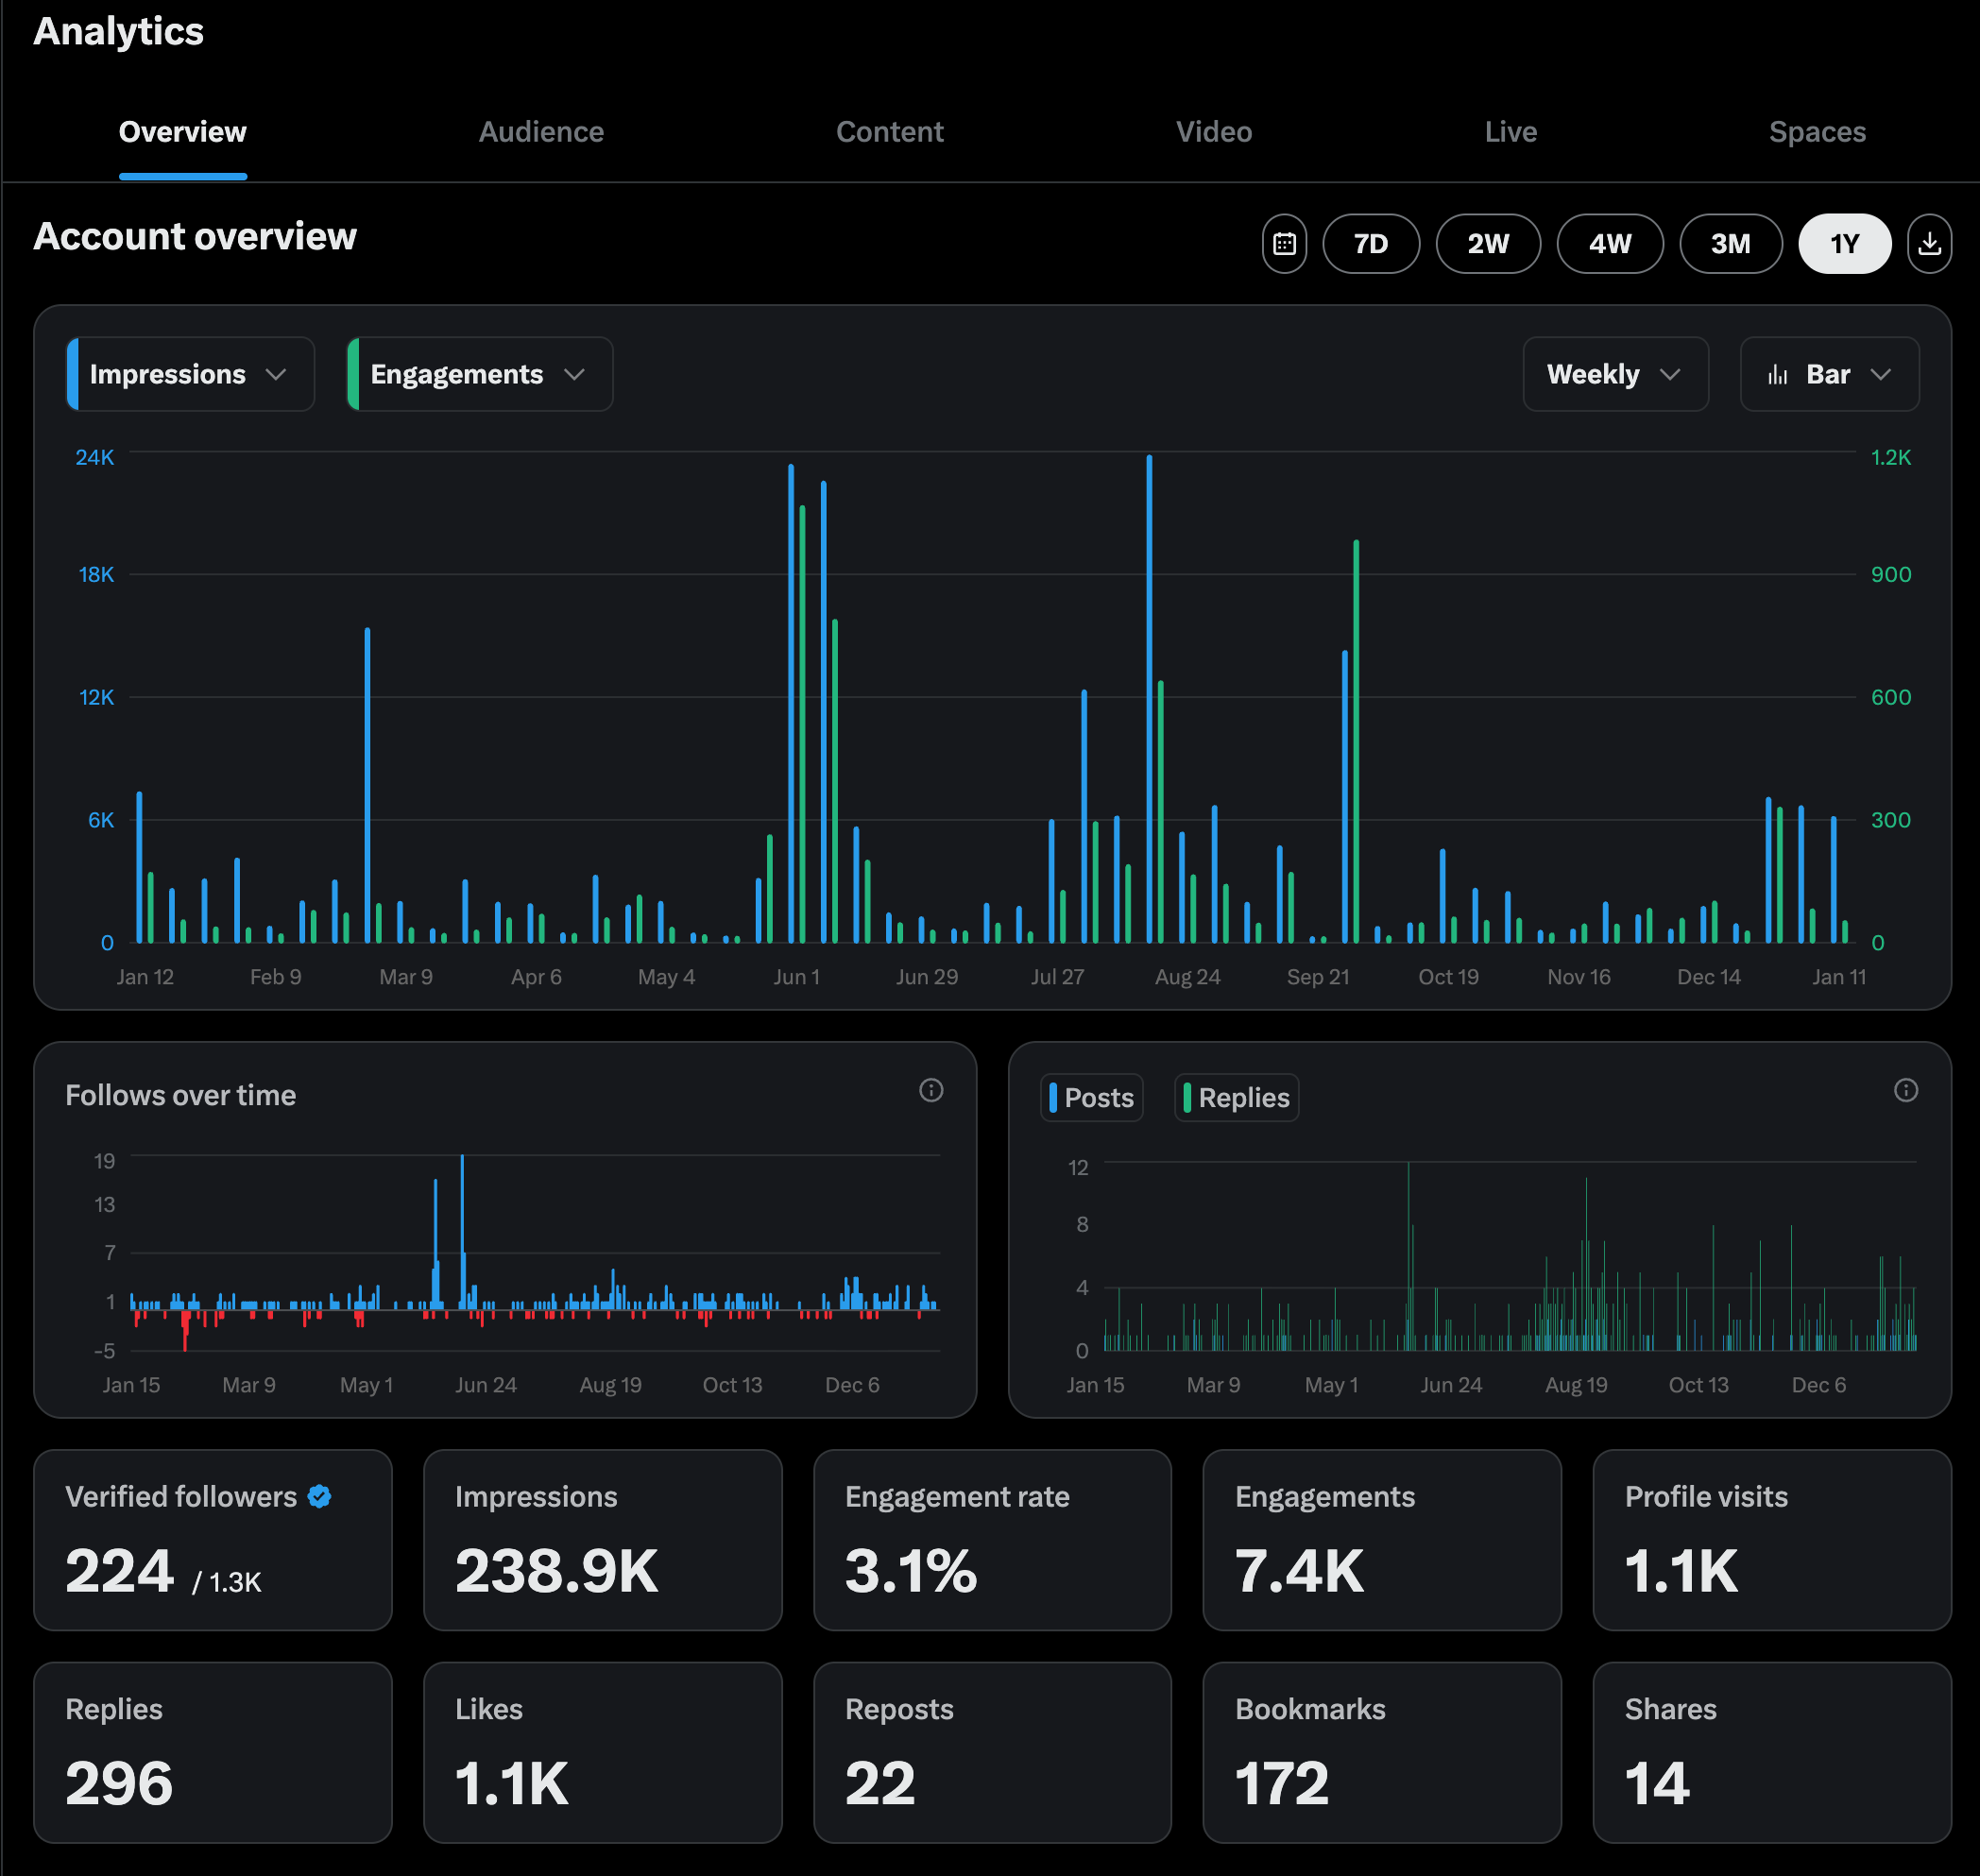1980x1876 pixels.
Task: Select the 4W time range
Action: click(x=1610, y=243)
